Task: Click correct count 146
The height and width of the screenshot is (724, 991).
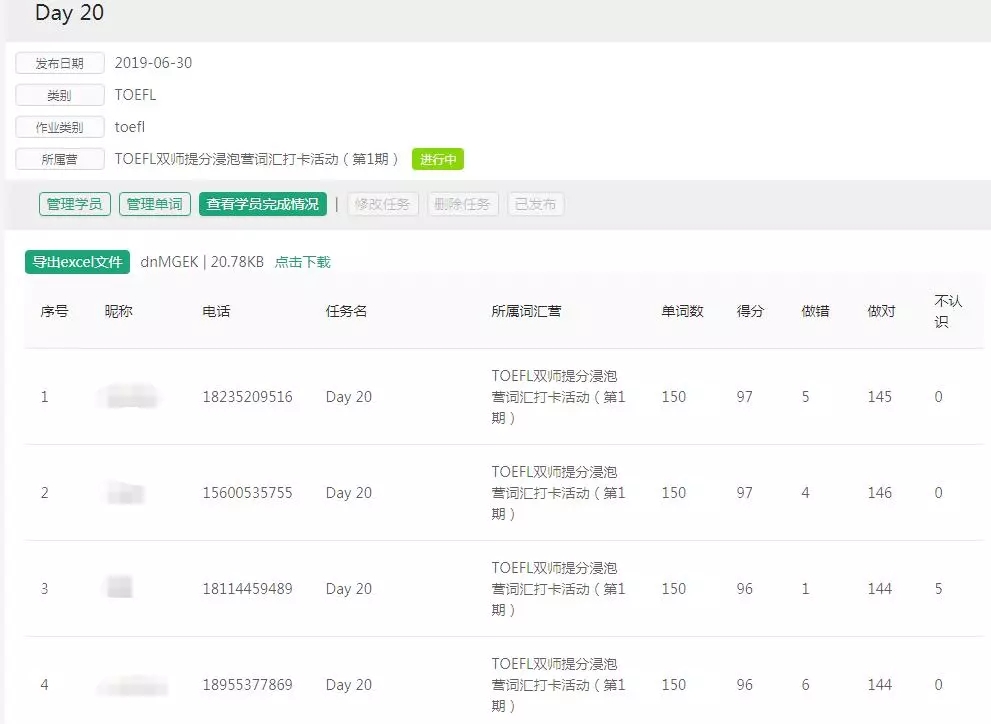Action: [x=879, y=493]
